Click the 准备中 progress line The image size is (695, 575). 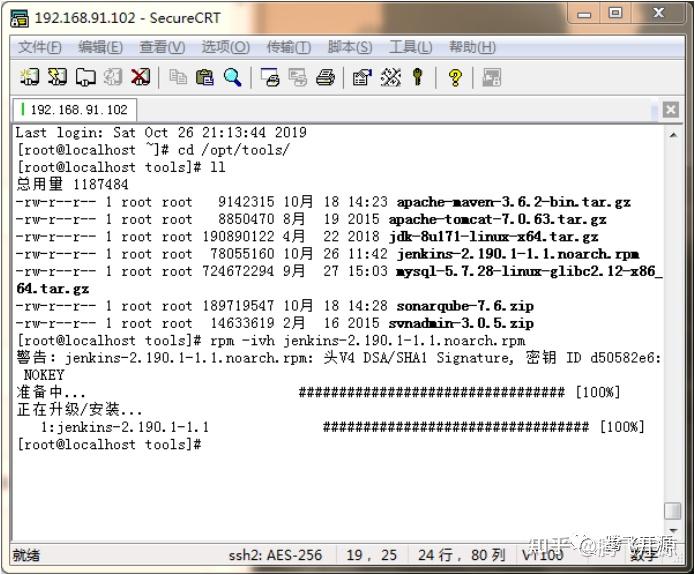click(x=318, y=392)
